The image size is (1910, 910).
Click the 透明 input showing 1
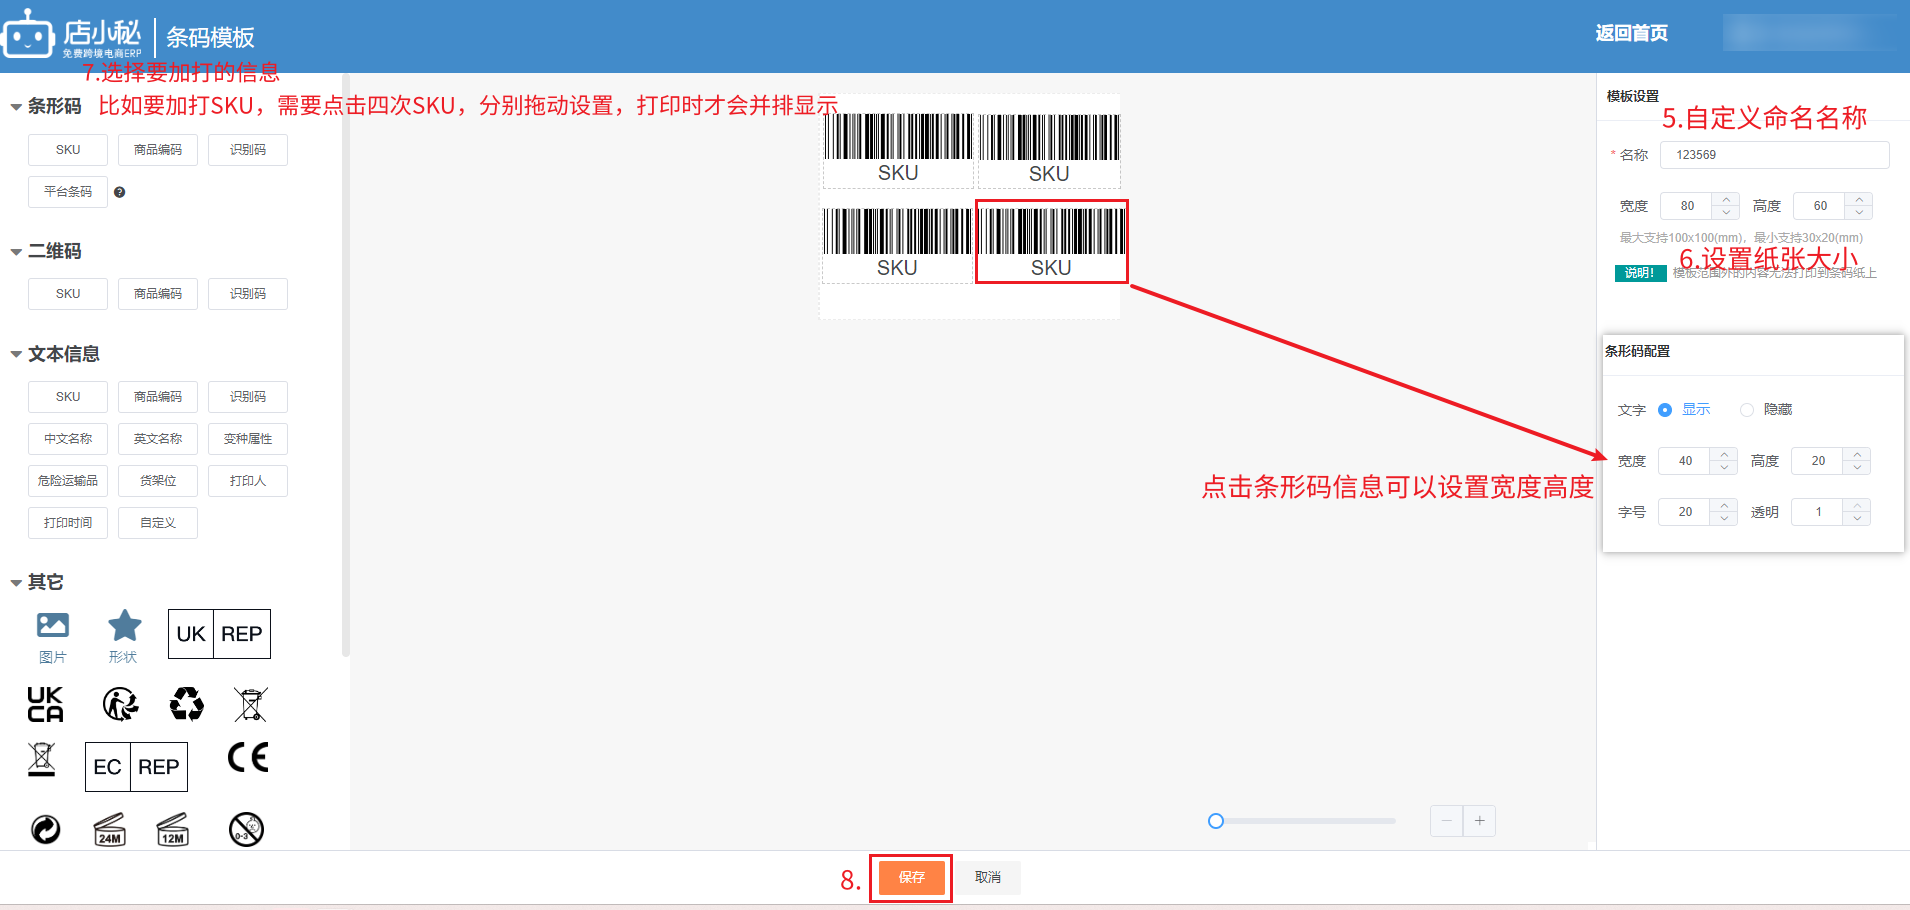[x=1818, y=512]
